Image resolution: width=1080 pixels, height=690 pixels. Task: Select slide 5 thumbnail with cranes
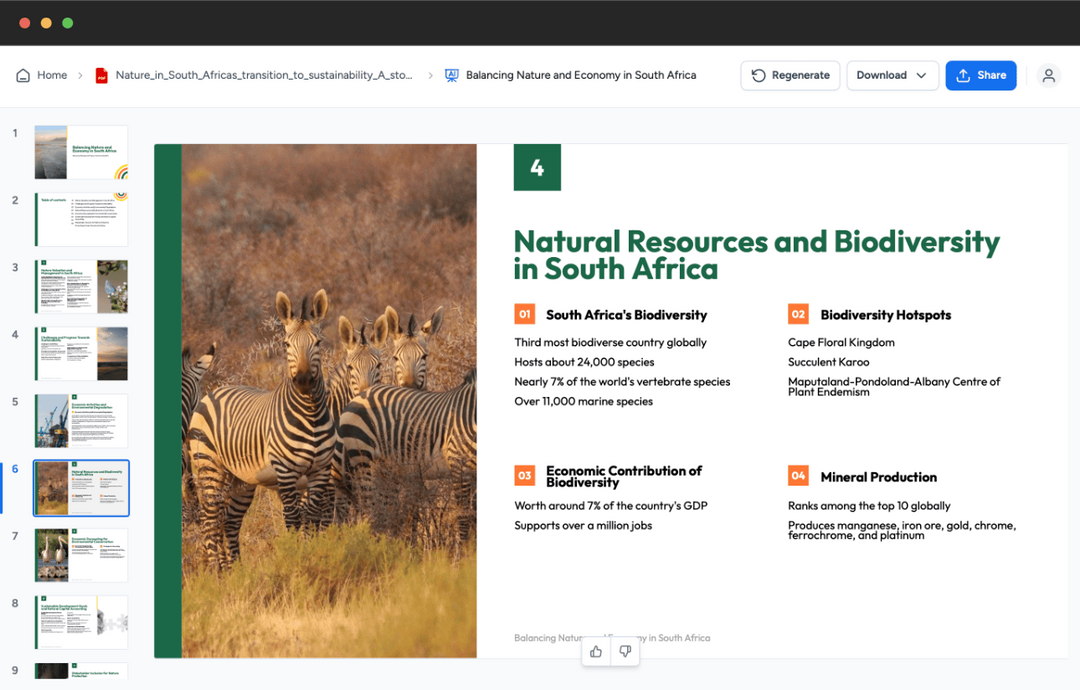(x=81, y=421)
